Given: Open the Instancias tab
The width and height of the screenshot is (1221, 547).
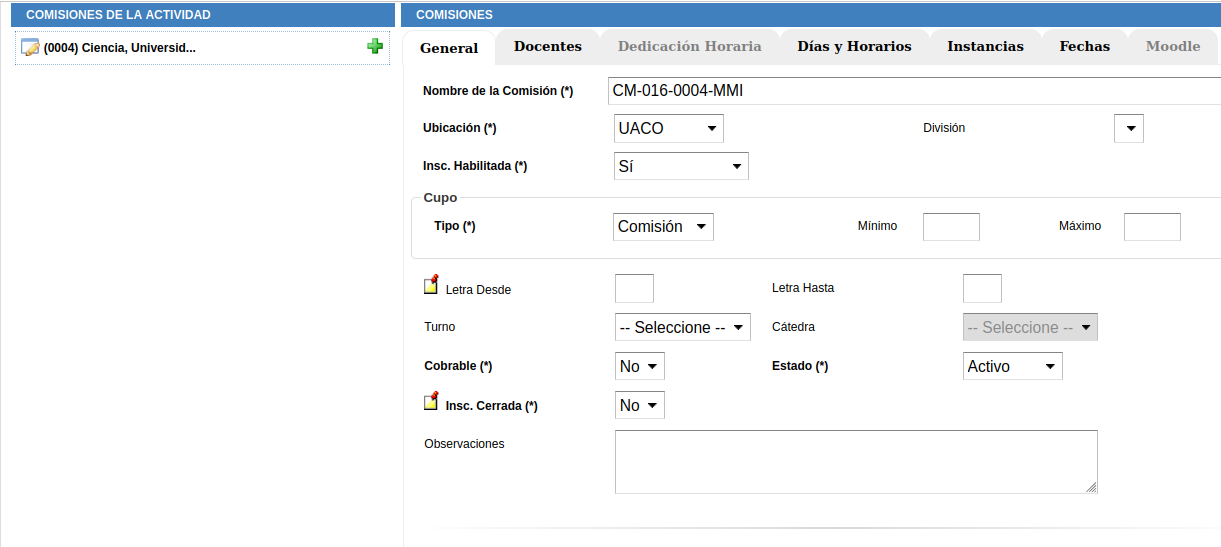Looking at the screenshot, I should click(x=985, y=46).
